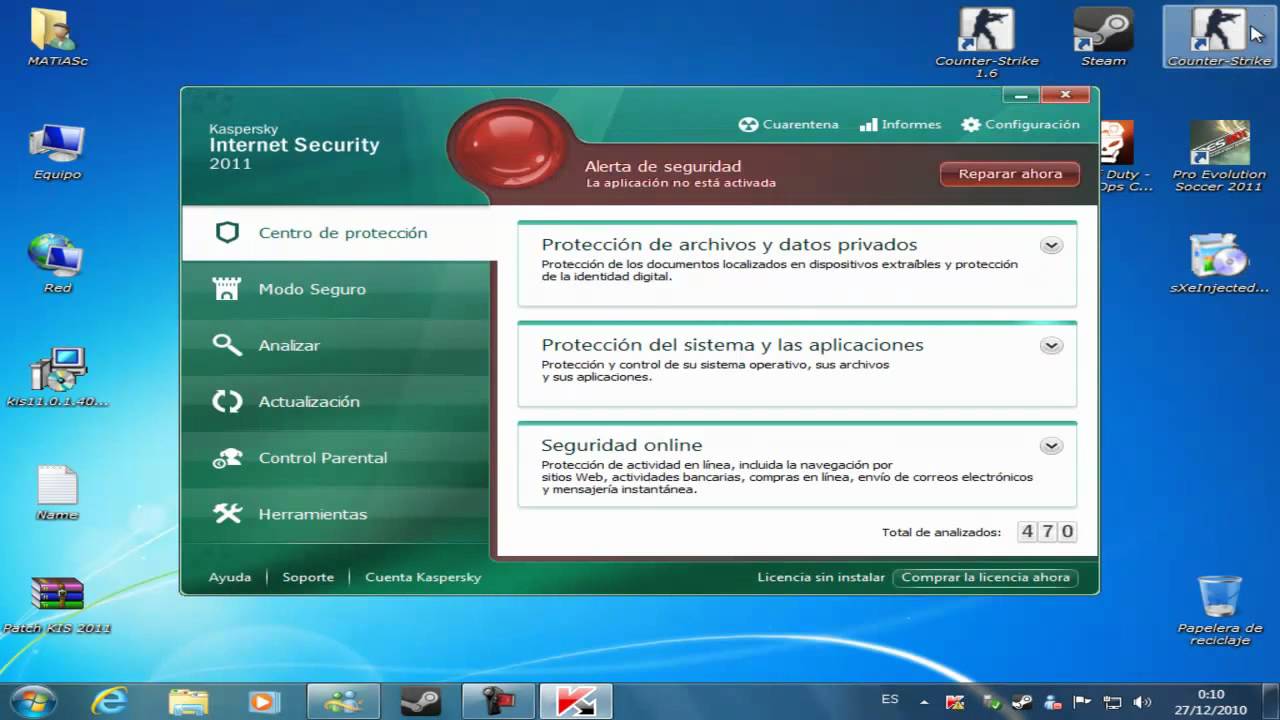Select the Patch KIS 2011 archive icon

57,606
